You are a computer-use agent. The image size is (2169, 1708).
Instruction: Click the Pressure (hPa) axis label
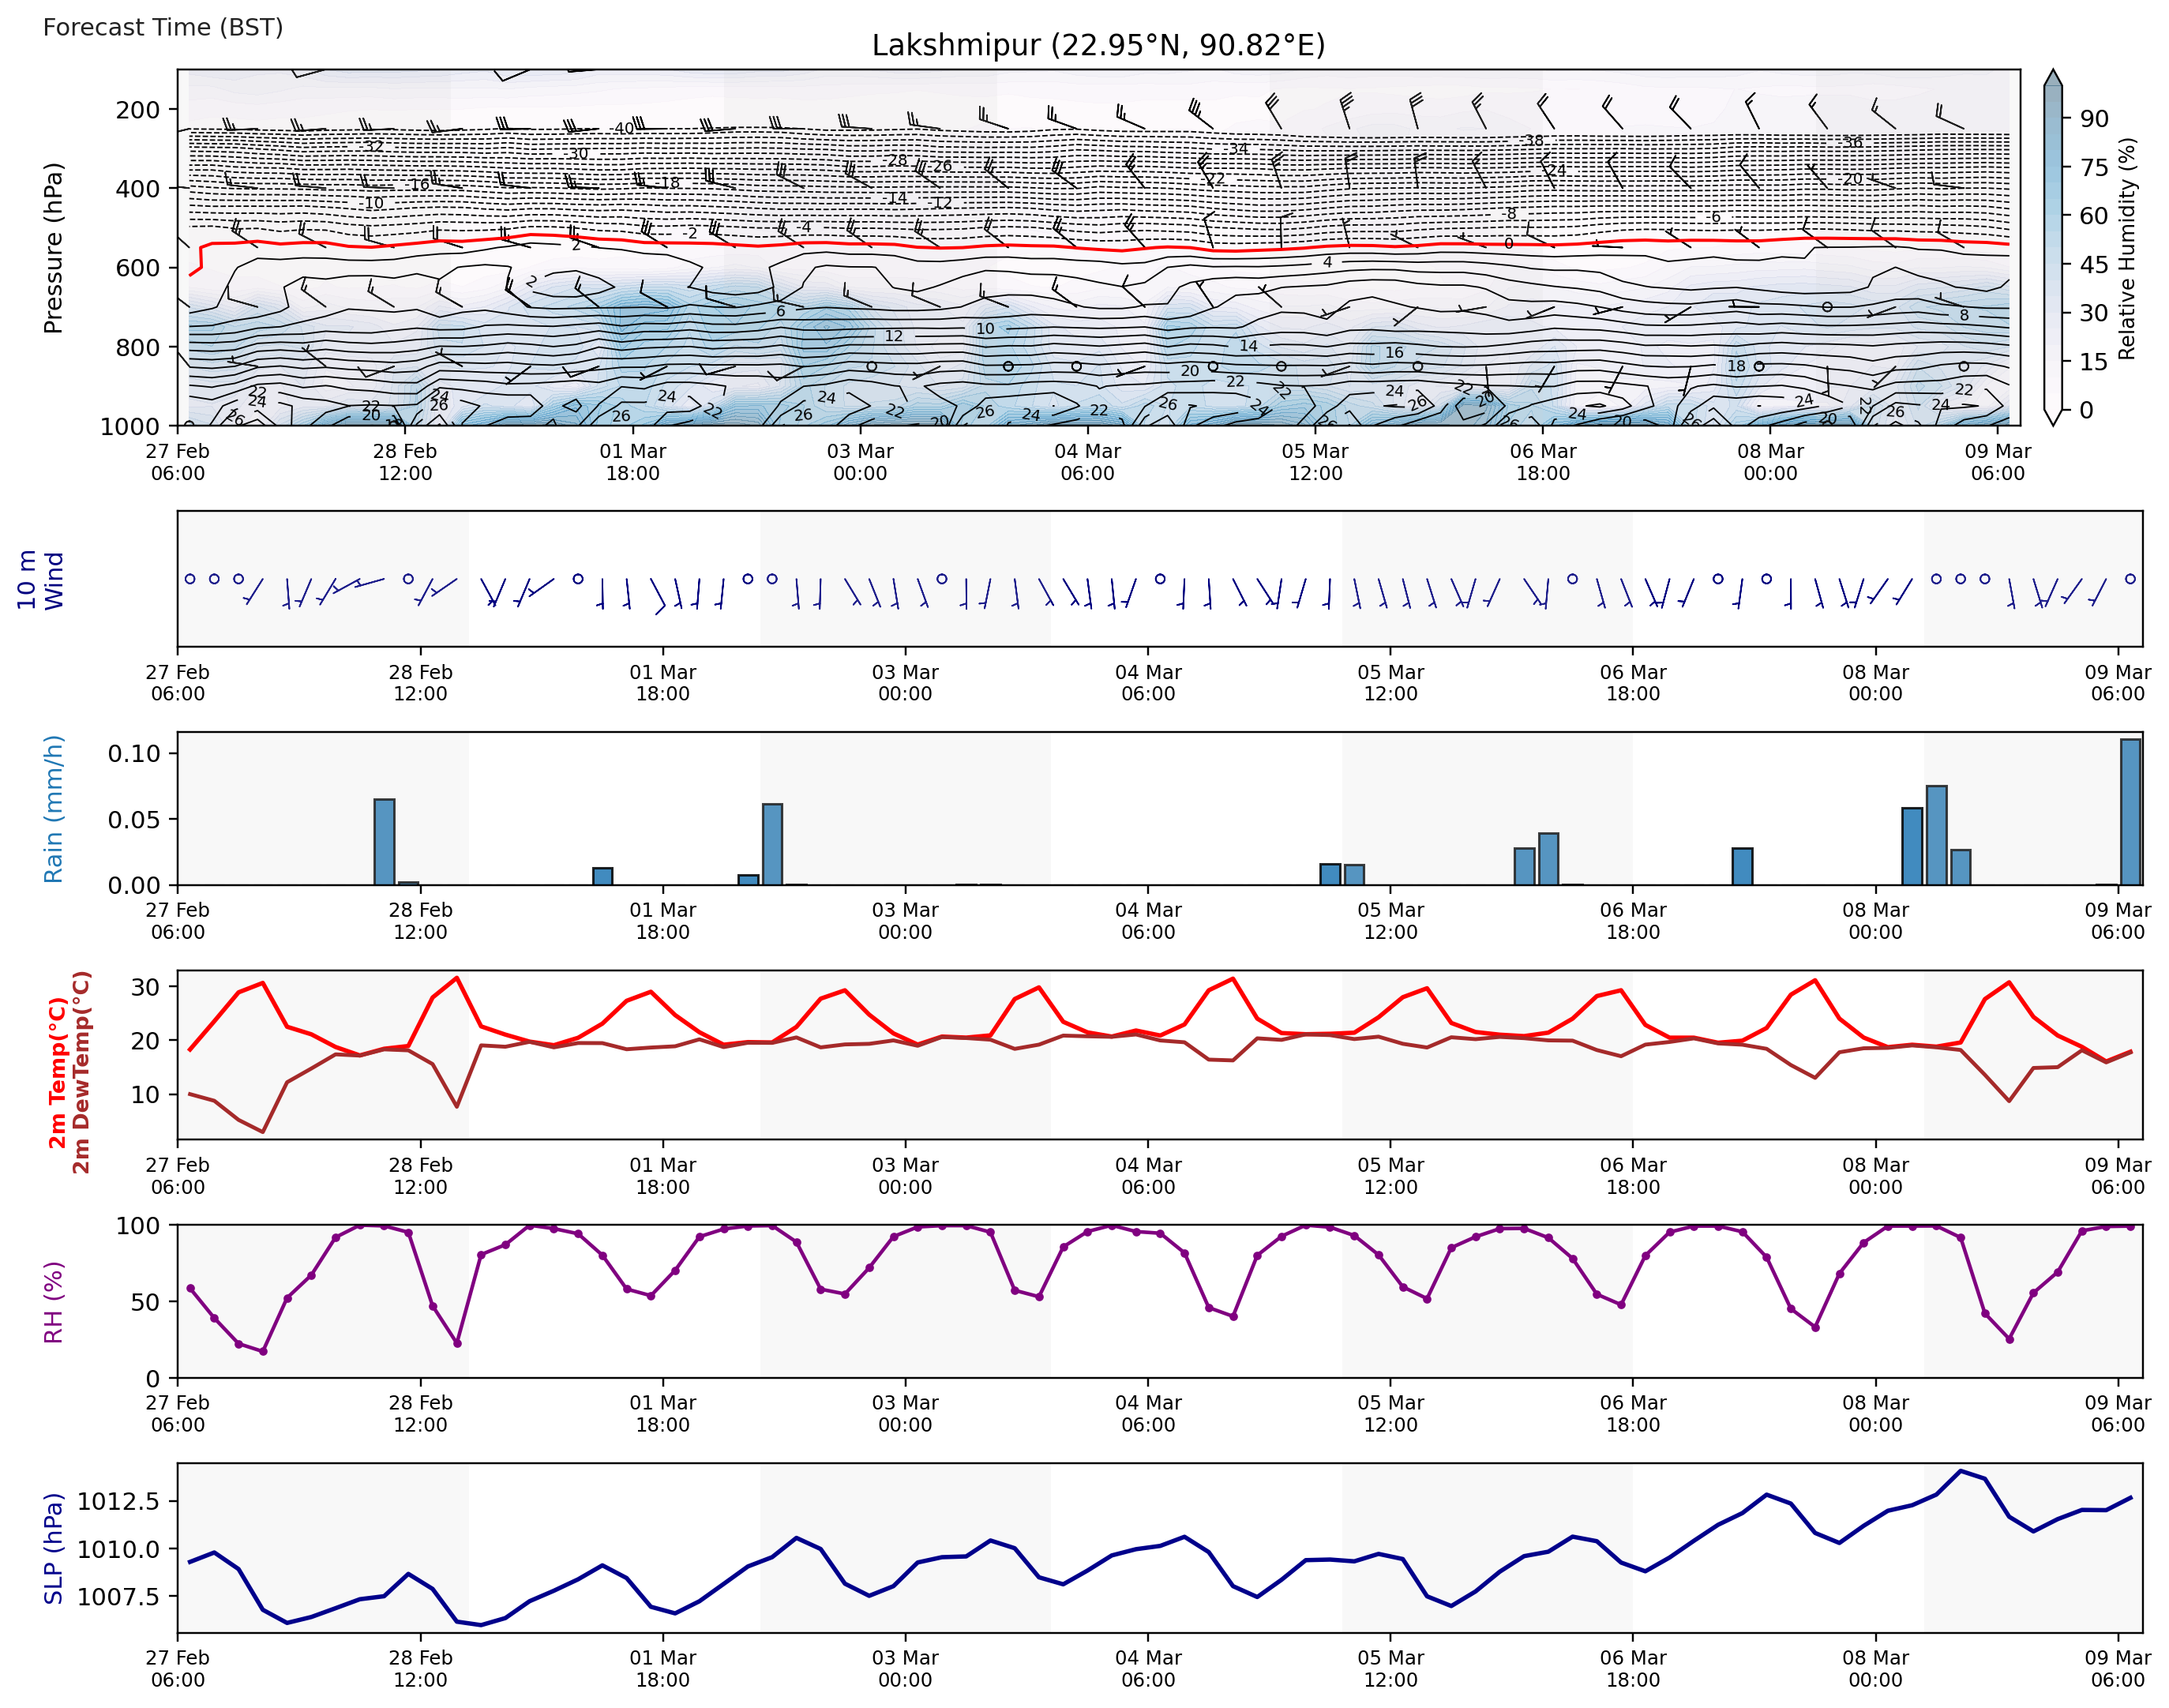coord(53,248)
